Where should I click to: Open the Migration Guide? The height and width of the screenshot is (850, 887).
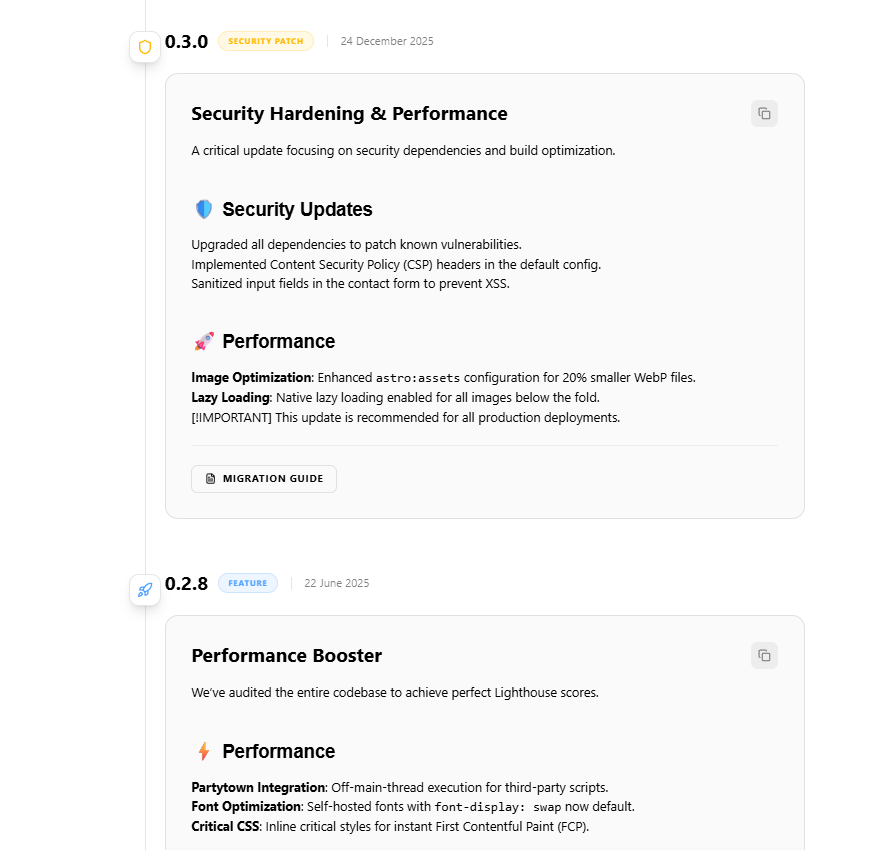(x=264, y=479)
